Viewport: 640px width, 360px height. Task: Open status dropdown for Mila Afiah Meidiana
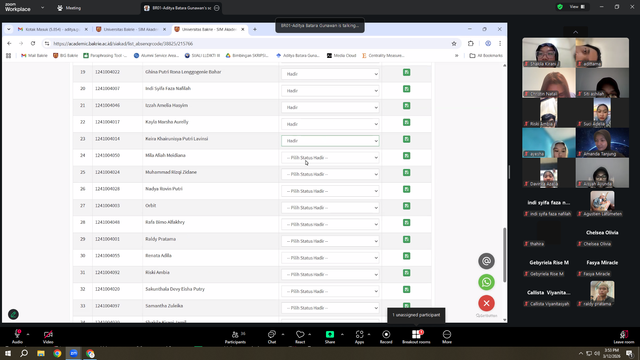pyautogui.click(x=330, y=158)
